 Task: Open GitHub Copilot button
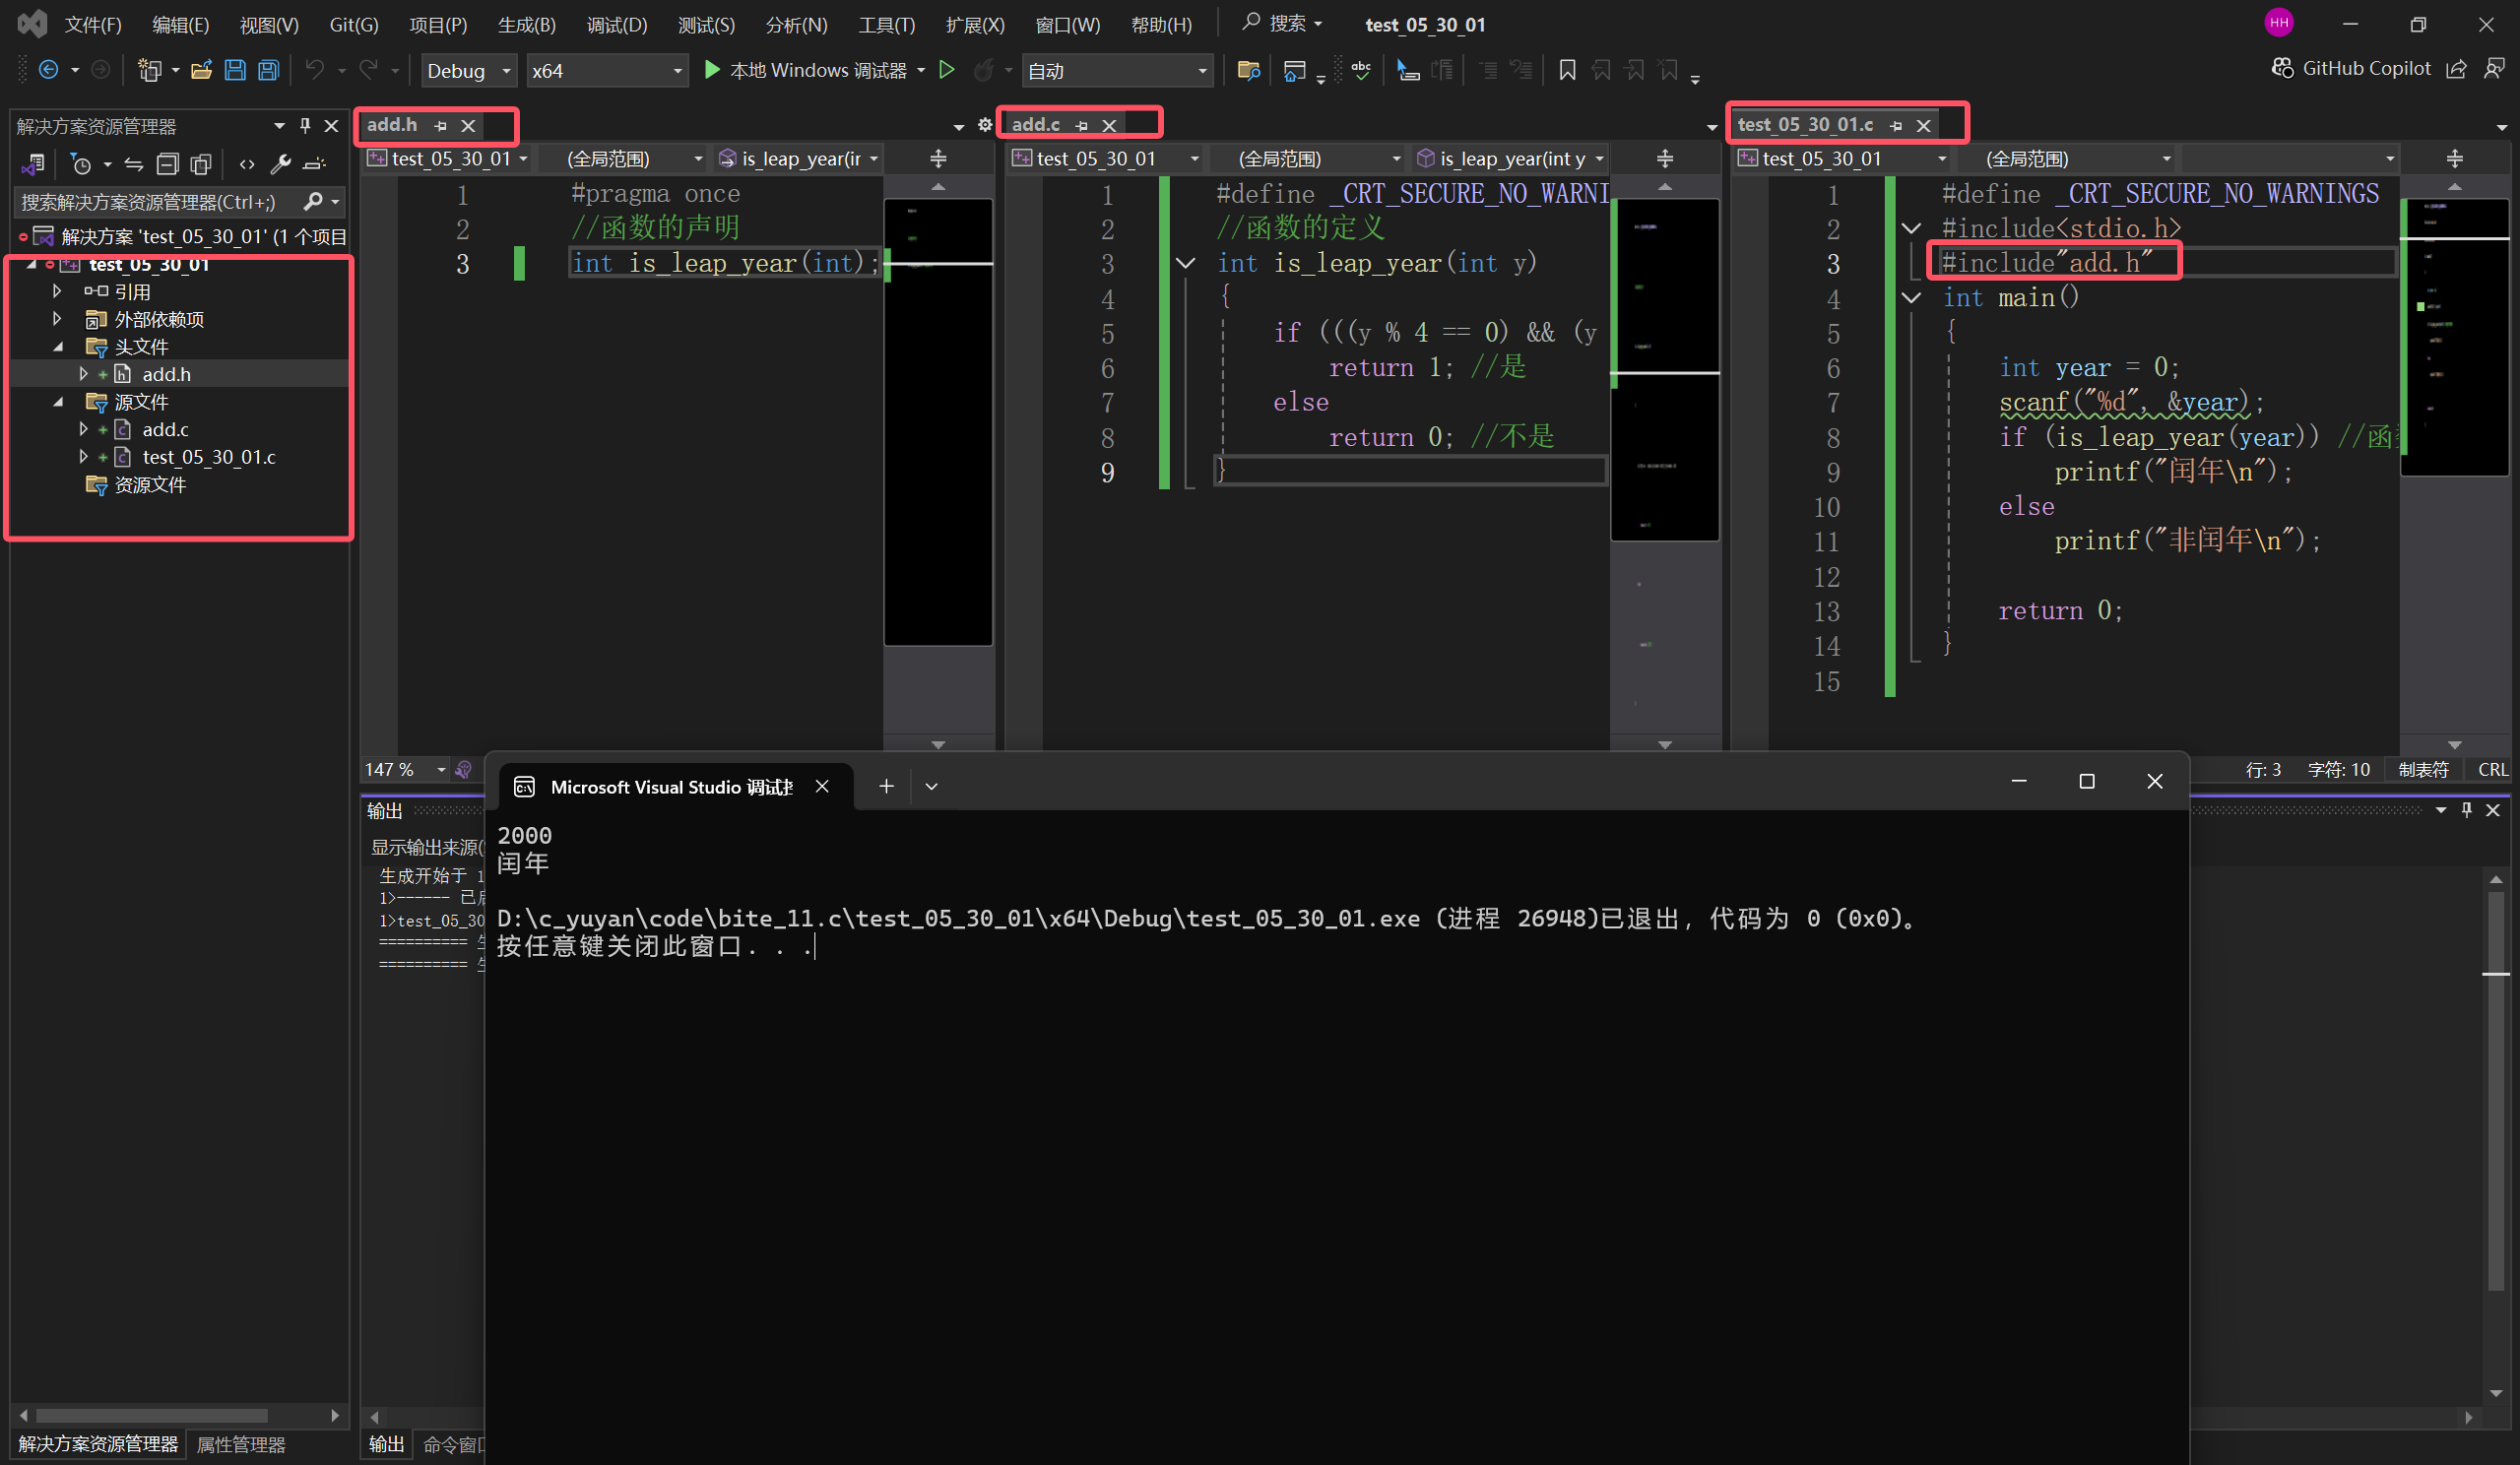click(x=2351, y=68)
